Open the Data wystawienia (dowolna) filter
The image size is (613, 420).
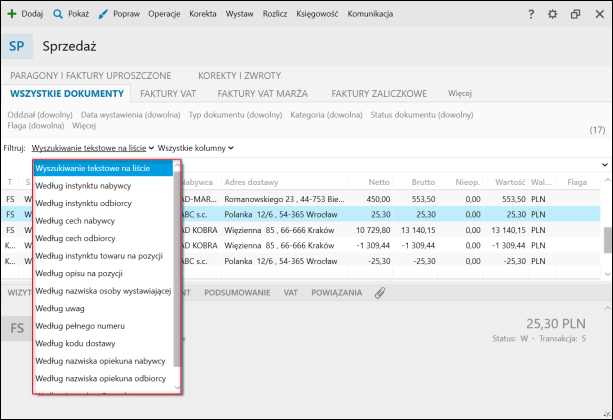coord(131,115)
